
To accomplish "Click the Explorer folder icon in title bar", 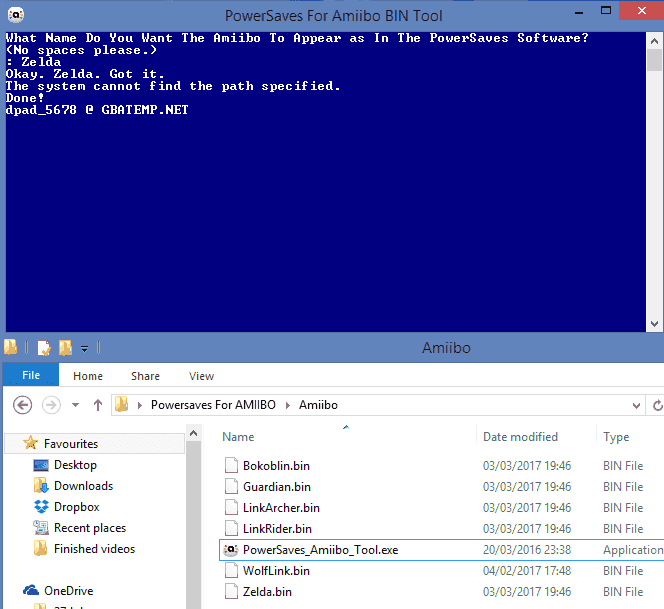I will (x=11, y=347).
